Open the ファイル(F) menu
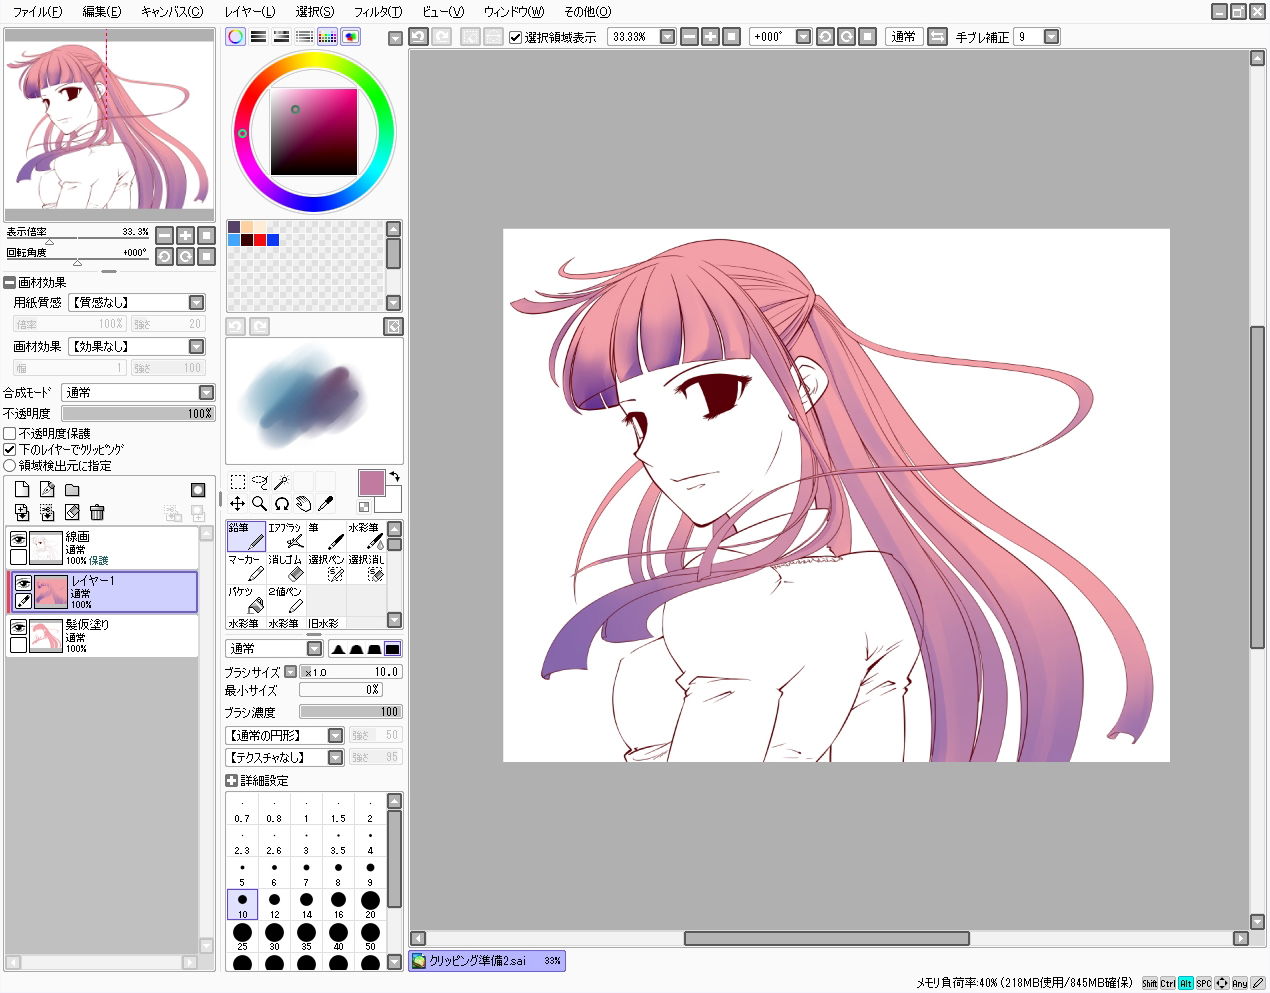1270x993 pixels. [x=37, y=12]
